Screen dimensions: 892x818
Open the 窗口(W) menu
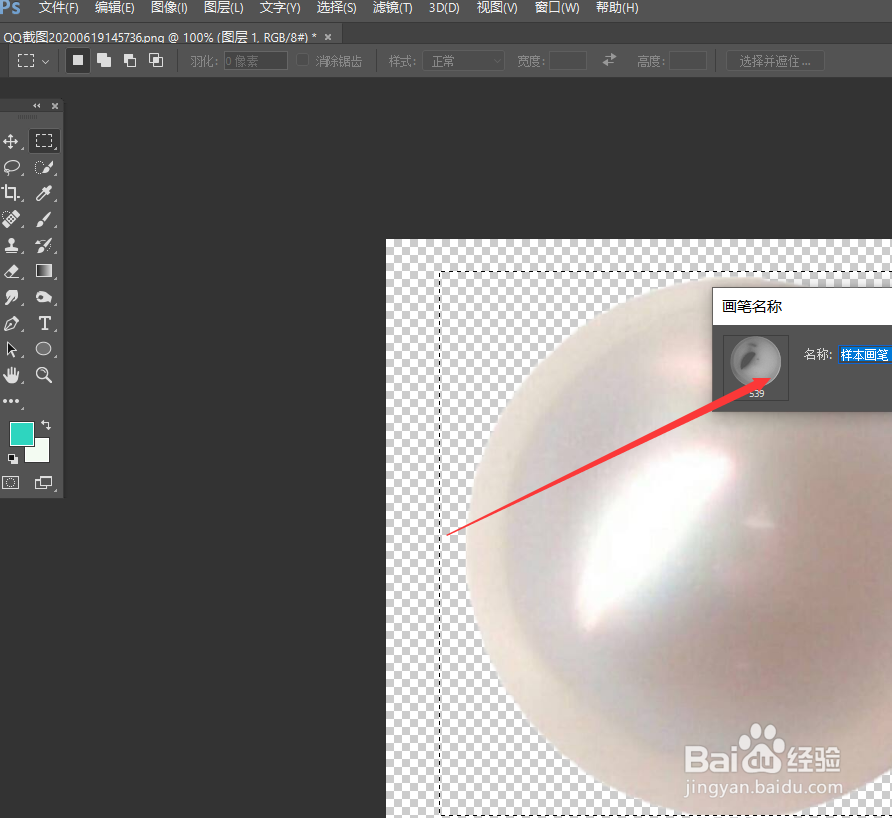[557, 8]
